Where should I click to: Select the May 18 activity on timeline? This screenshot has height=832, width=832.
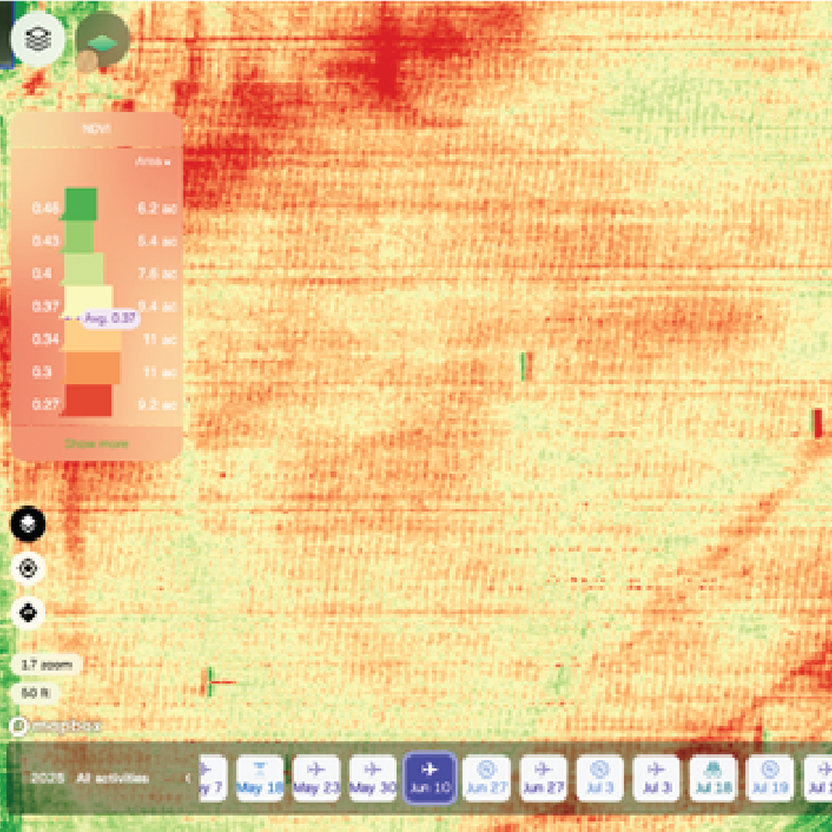(x=259, y=778)
